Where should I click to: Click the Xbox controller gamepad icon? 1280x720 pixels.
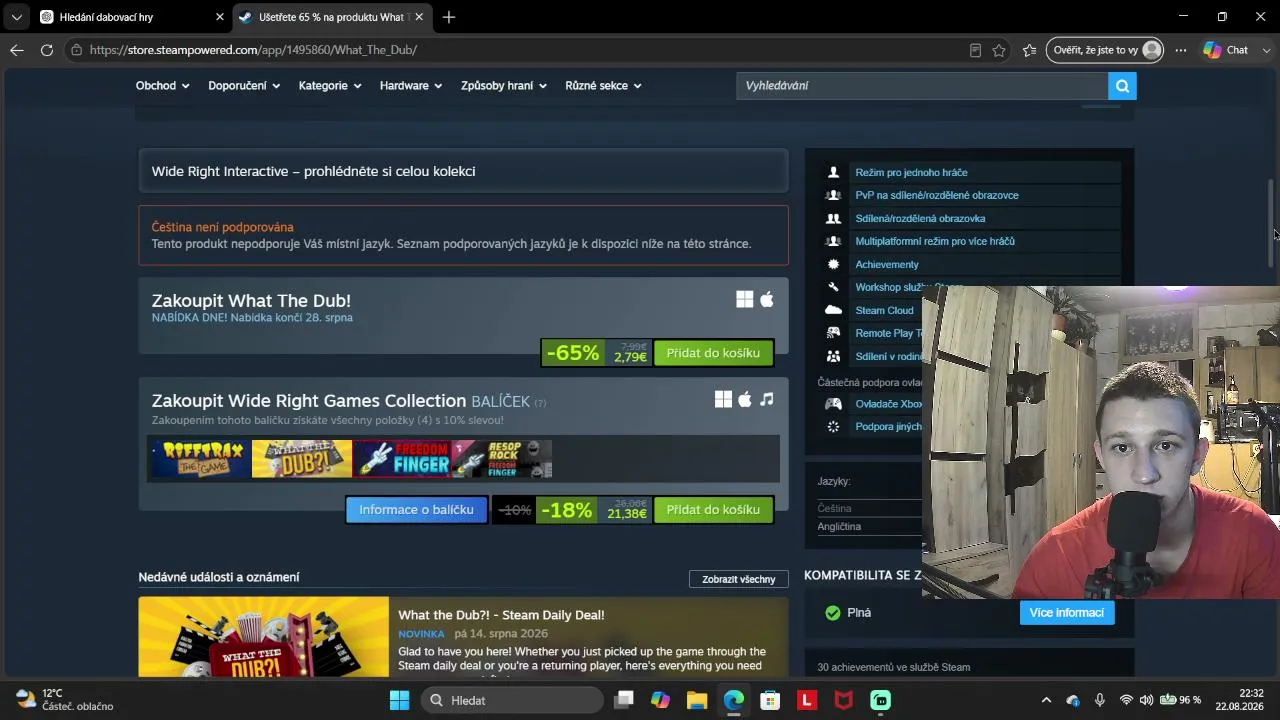833,404
